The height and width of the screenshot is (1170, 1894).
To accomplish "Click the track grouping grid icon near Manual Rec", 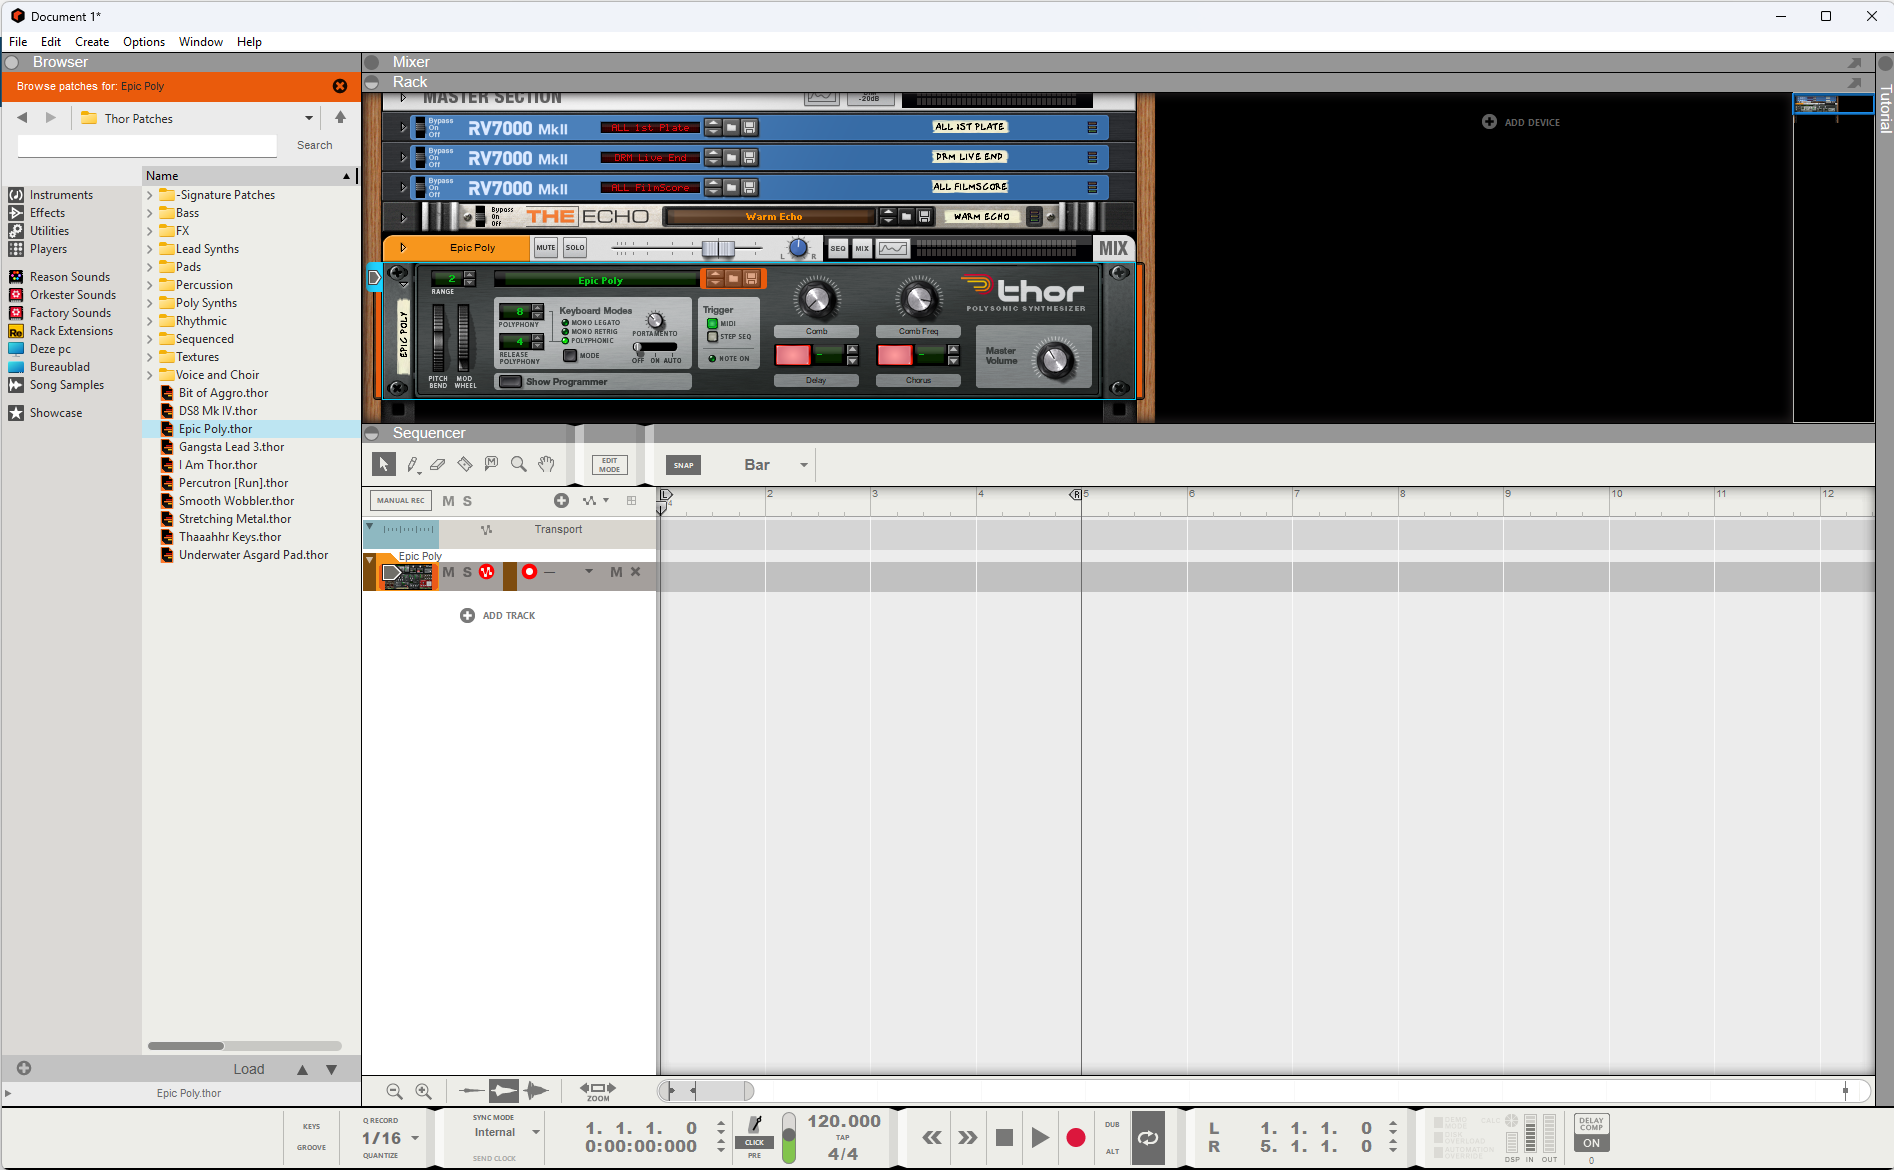I will point(632,500).
